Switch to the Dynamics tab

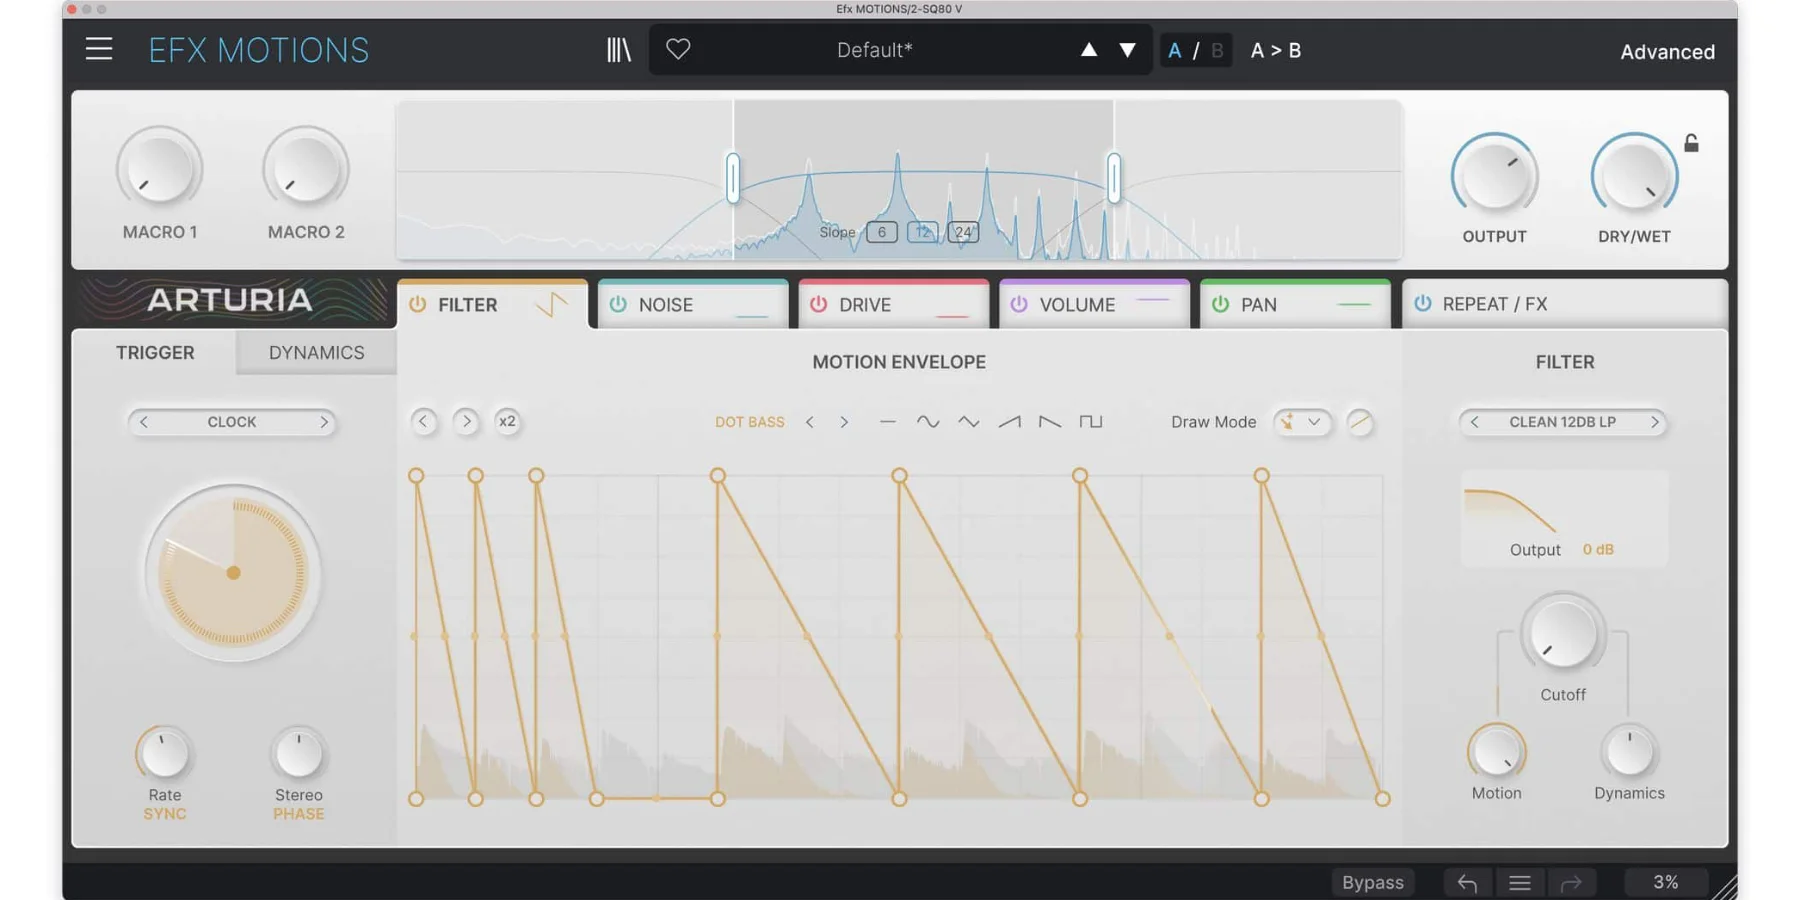(x=316, y=352)
